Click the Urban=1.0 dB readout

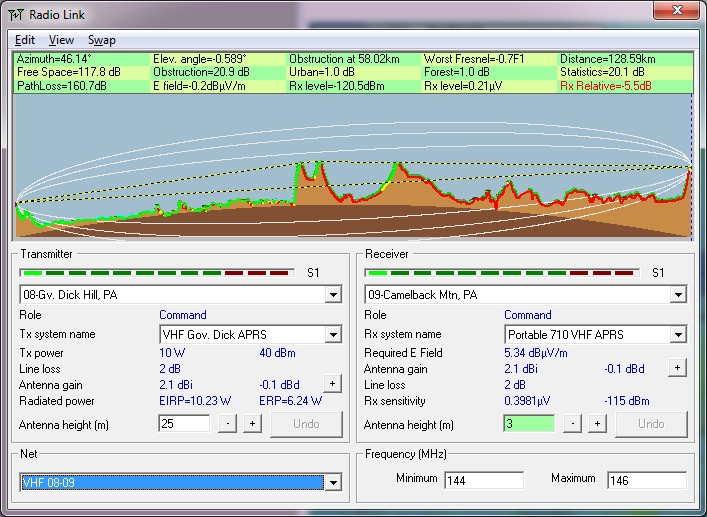[x=322, y=72]
